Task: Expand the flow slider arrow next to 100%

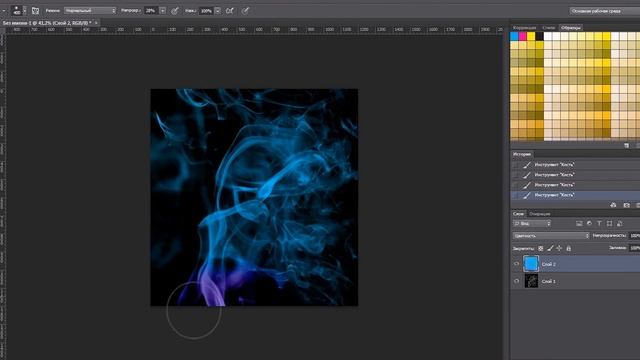Action: point(218,11)
